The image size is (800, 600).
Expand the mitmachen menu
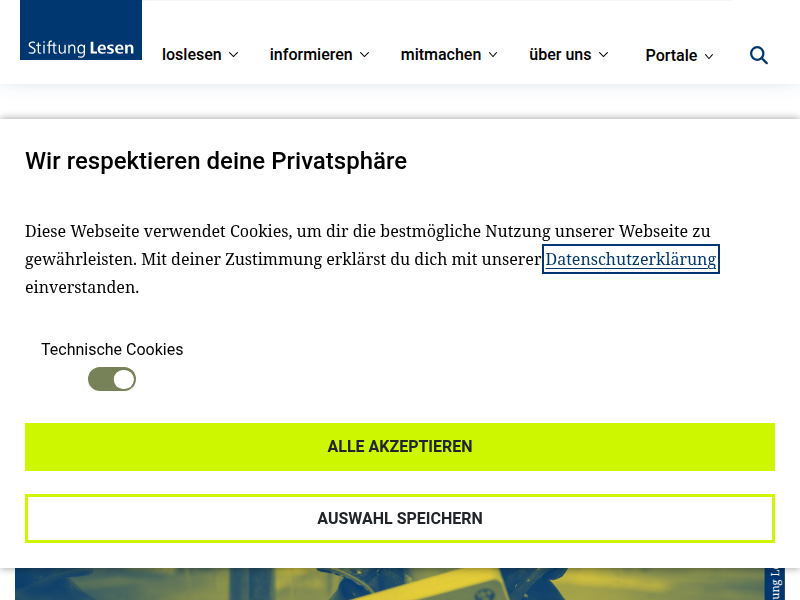(449, 55)
